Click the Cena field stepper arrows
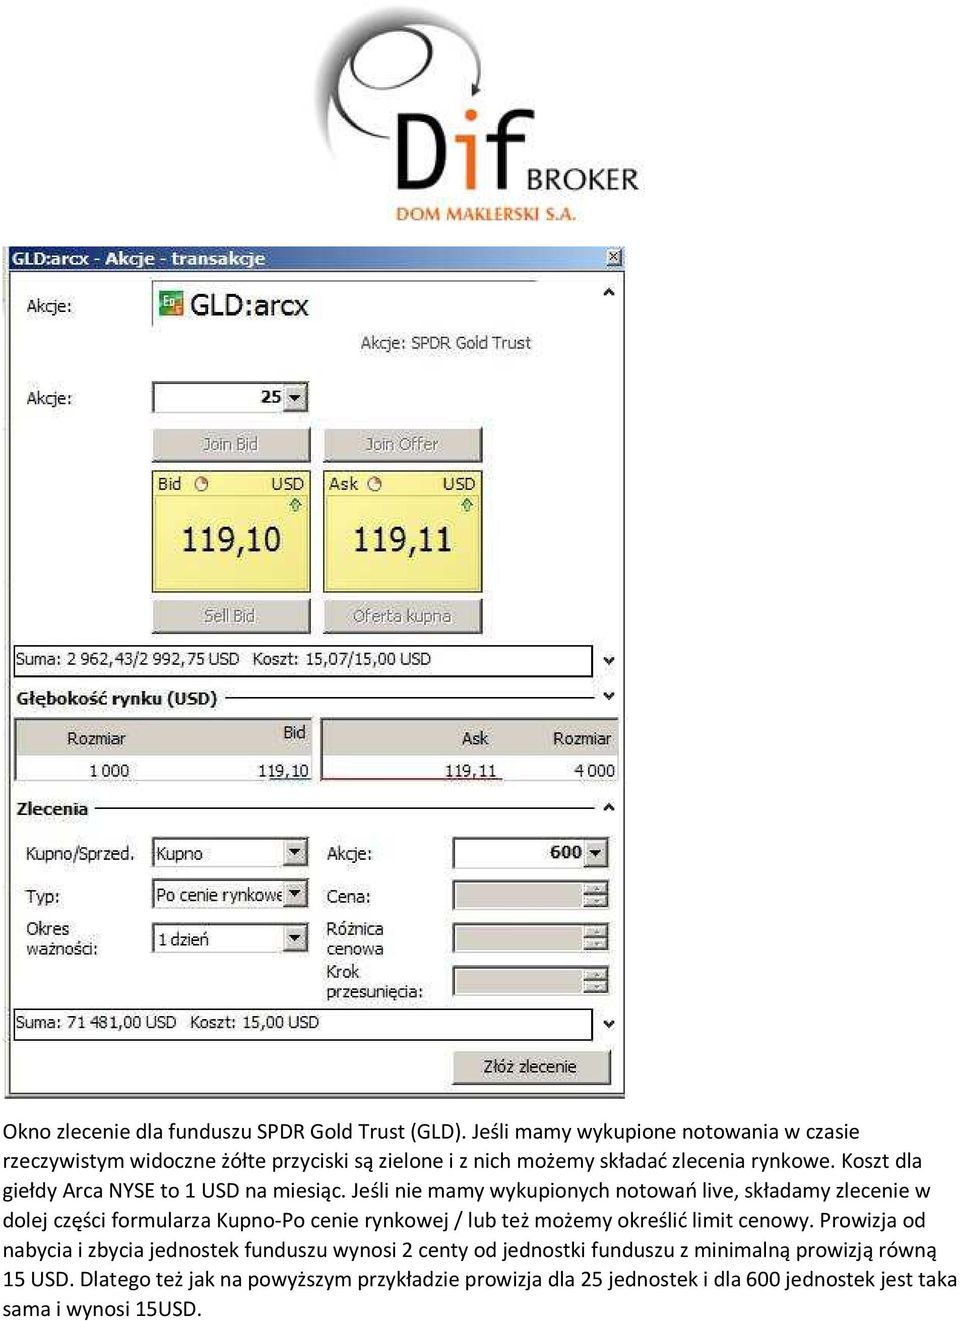Viewport: 960px width, 1321px height. tap(596, 895)
